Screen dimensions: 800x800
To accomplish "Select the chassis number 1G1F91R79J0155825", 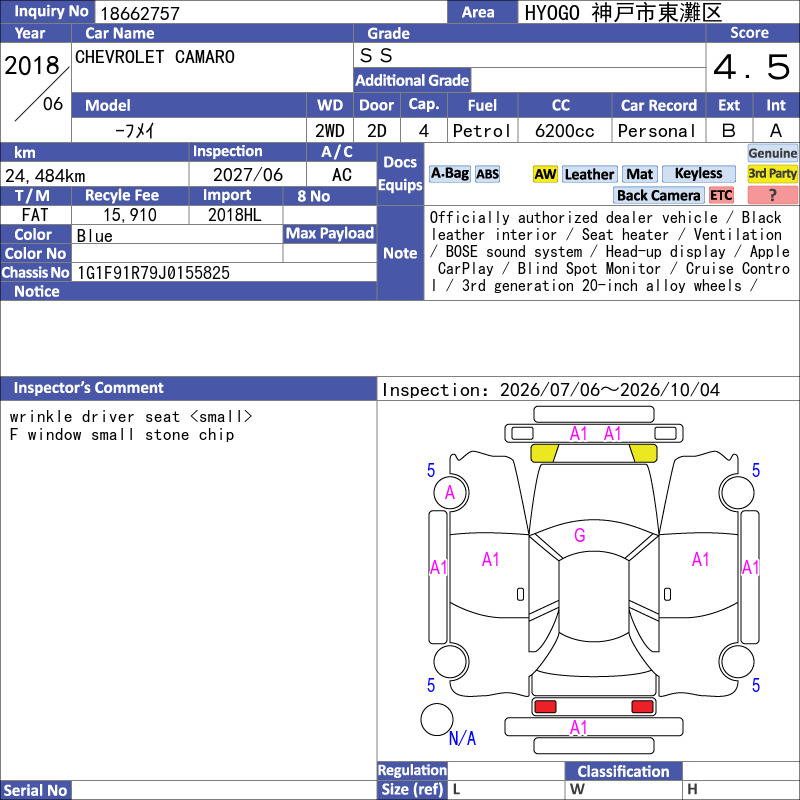I will point(153,273).
